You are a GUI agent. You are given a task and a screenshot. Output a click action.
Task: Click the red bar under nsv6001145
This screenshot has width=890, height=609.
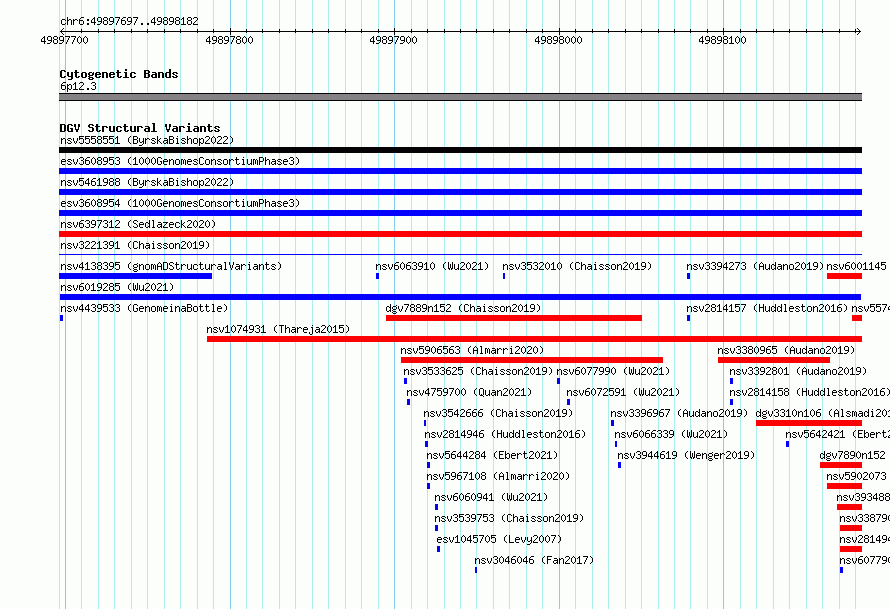pos(845,276)
